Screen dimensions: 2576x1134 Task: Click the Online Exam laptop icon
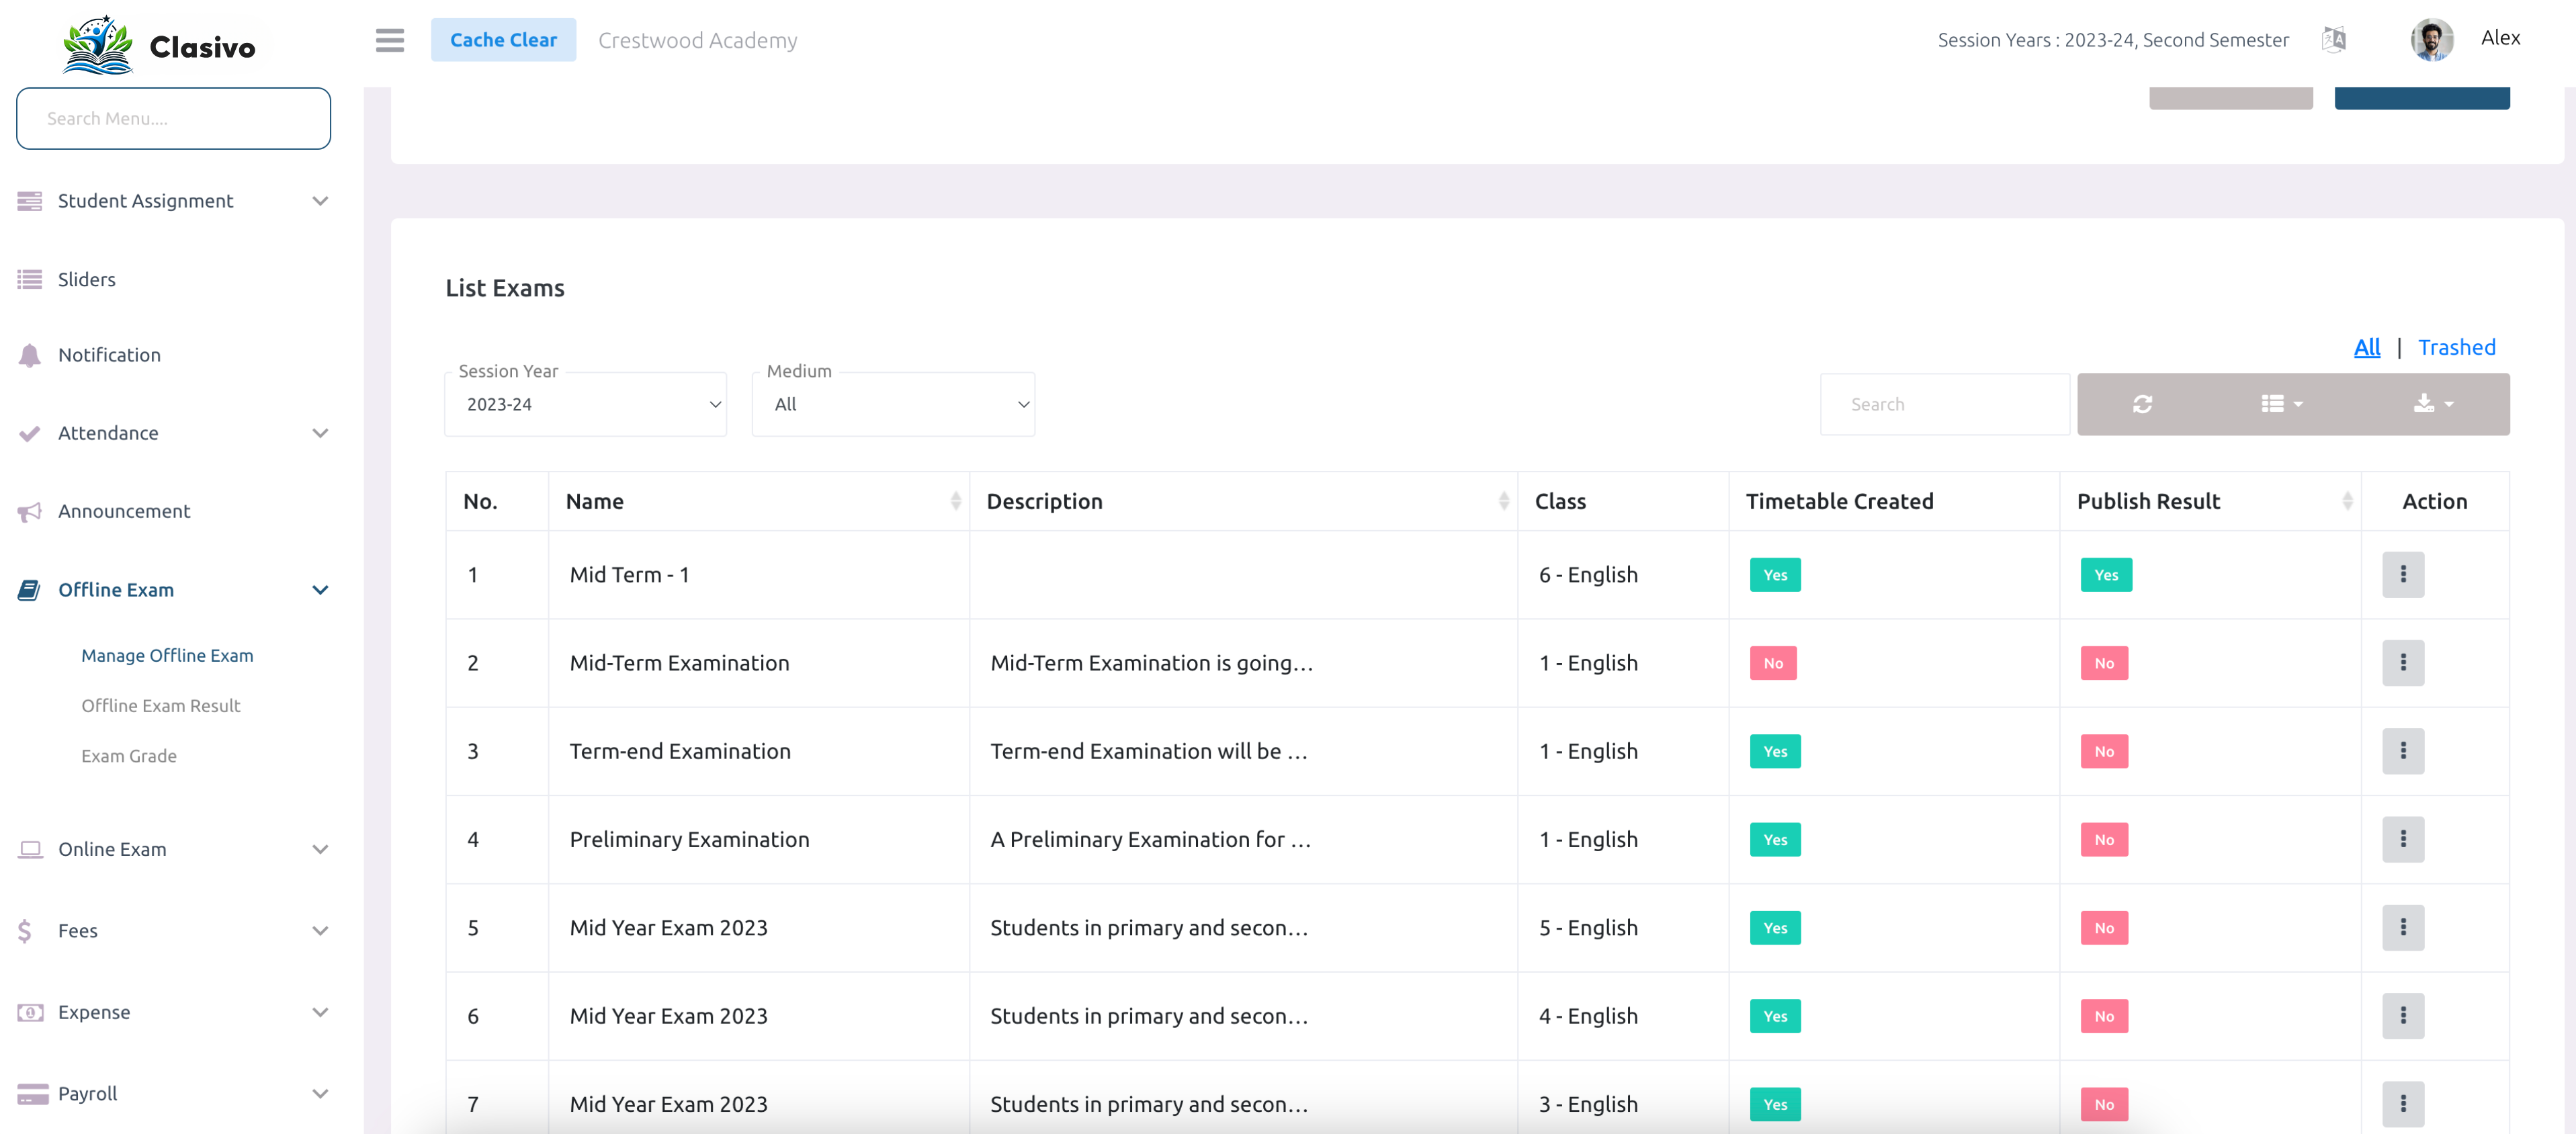(30, 849)
